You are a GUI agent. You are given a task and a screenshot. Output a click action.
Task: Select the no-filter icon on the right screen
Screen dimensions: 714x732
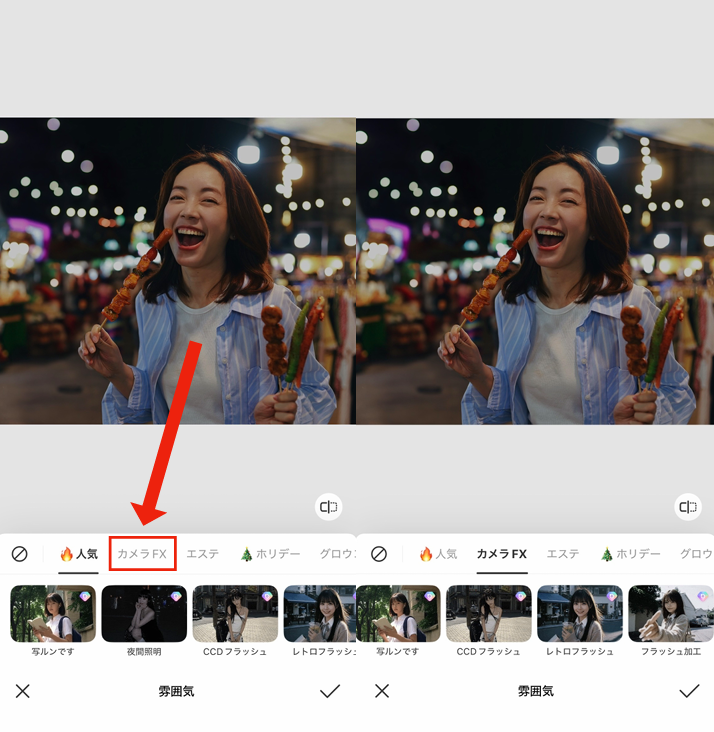379,554
